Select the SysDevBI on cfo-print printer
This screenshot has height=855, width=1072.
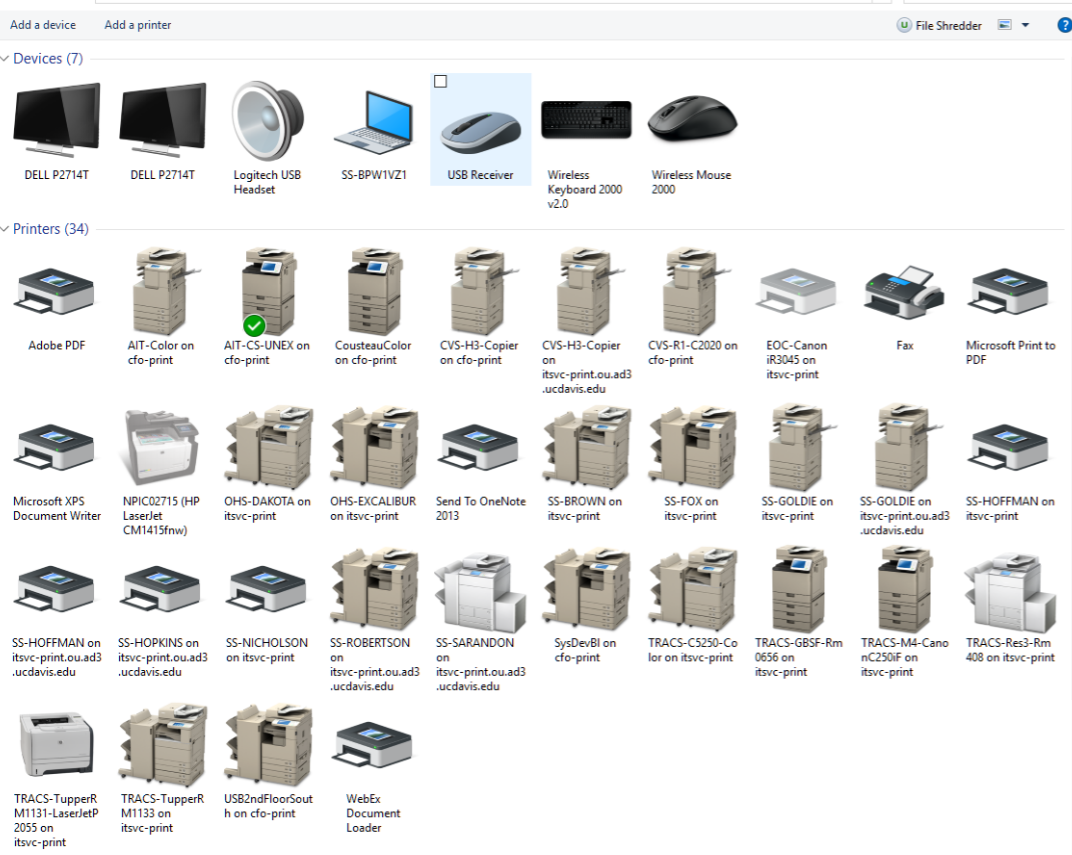[585, 606]
